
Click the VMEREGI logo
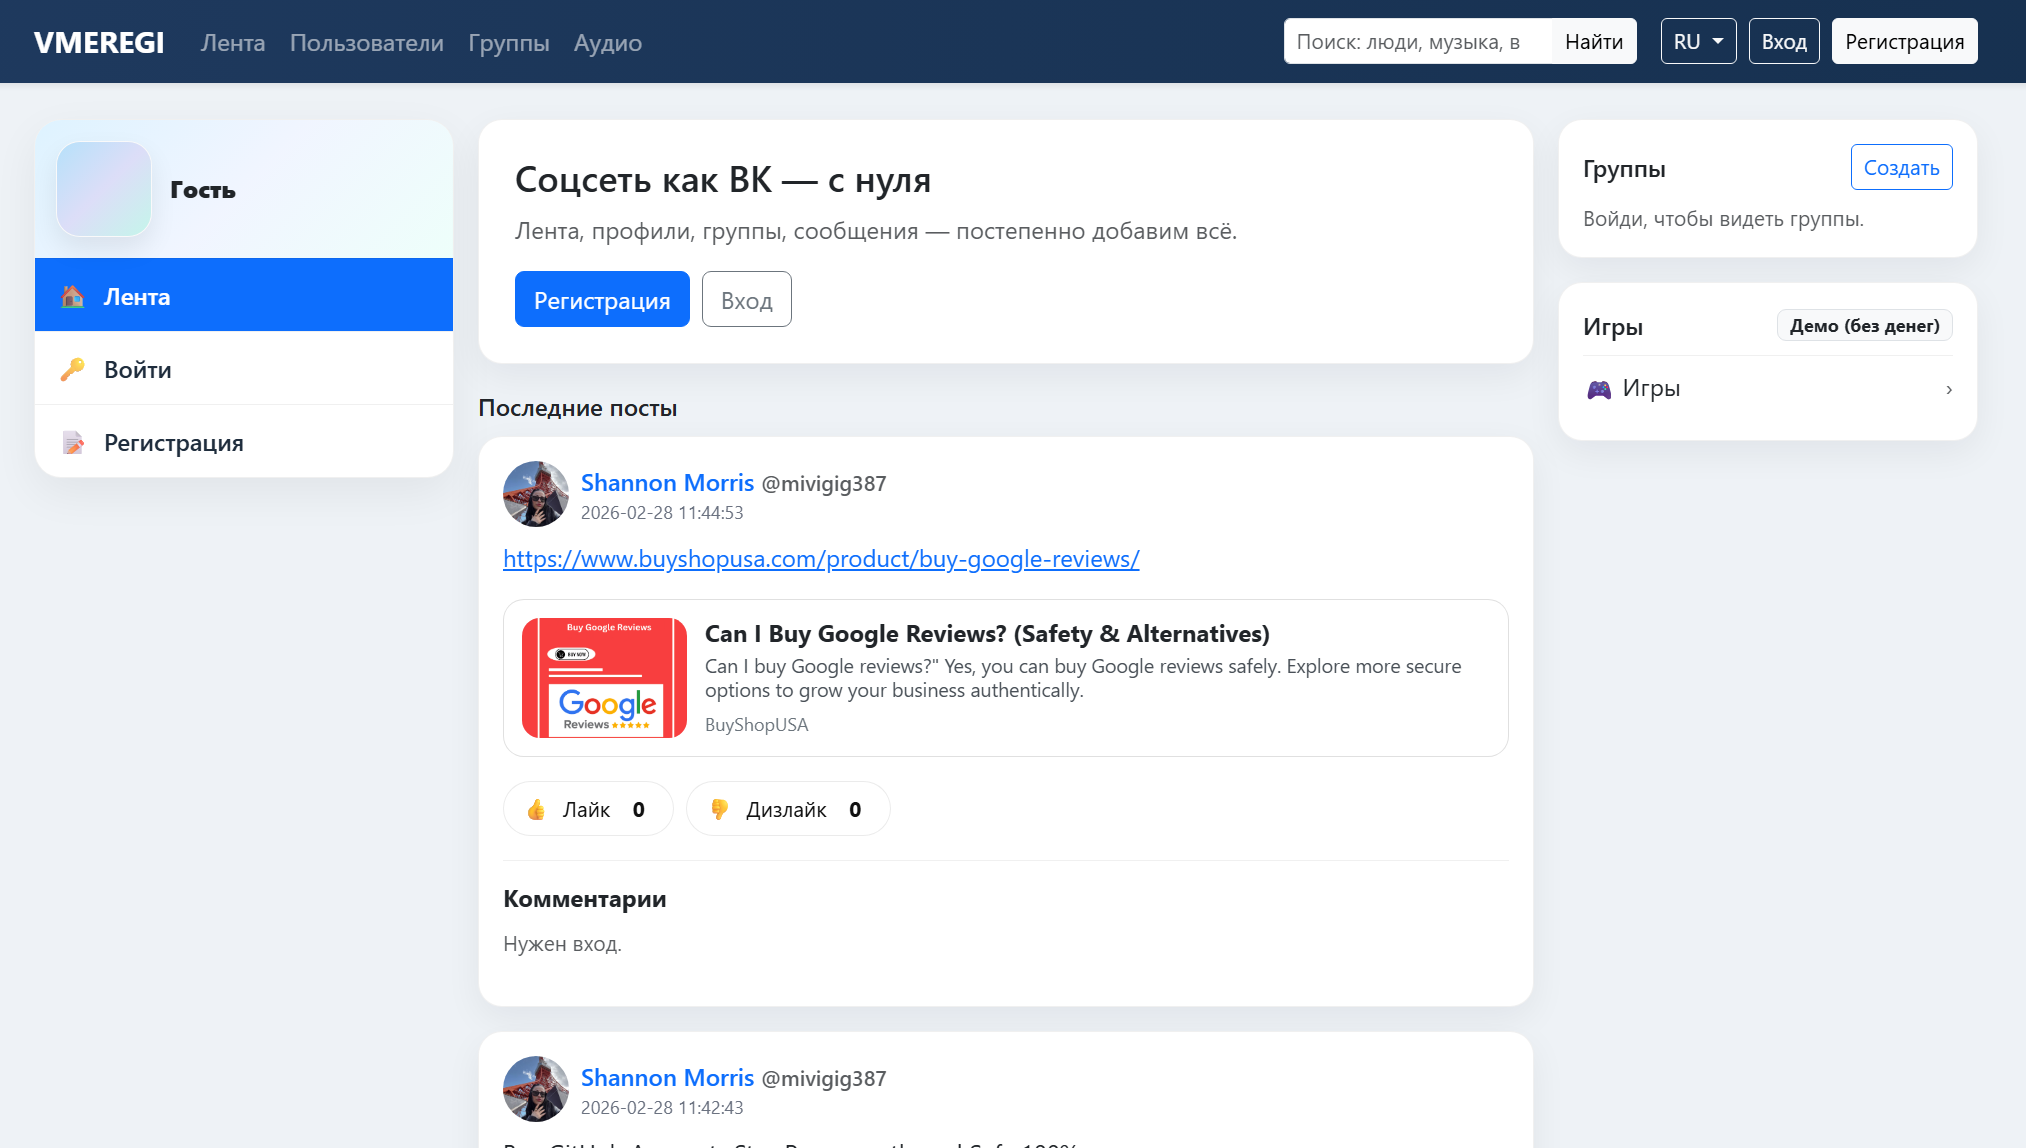pyautogui.click(x=99, y=42)
